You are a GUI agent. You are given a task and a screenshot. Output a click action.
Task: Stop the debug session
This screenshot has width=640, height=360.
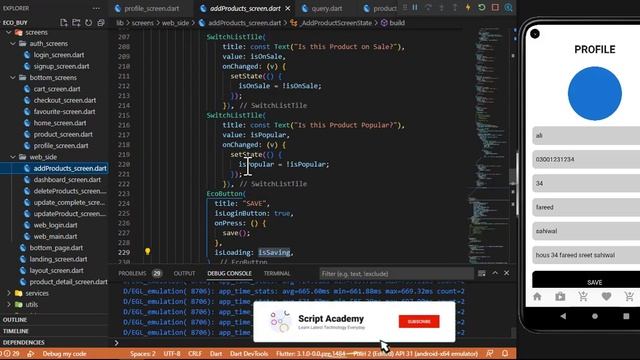[x=495, y=8]
